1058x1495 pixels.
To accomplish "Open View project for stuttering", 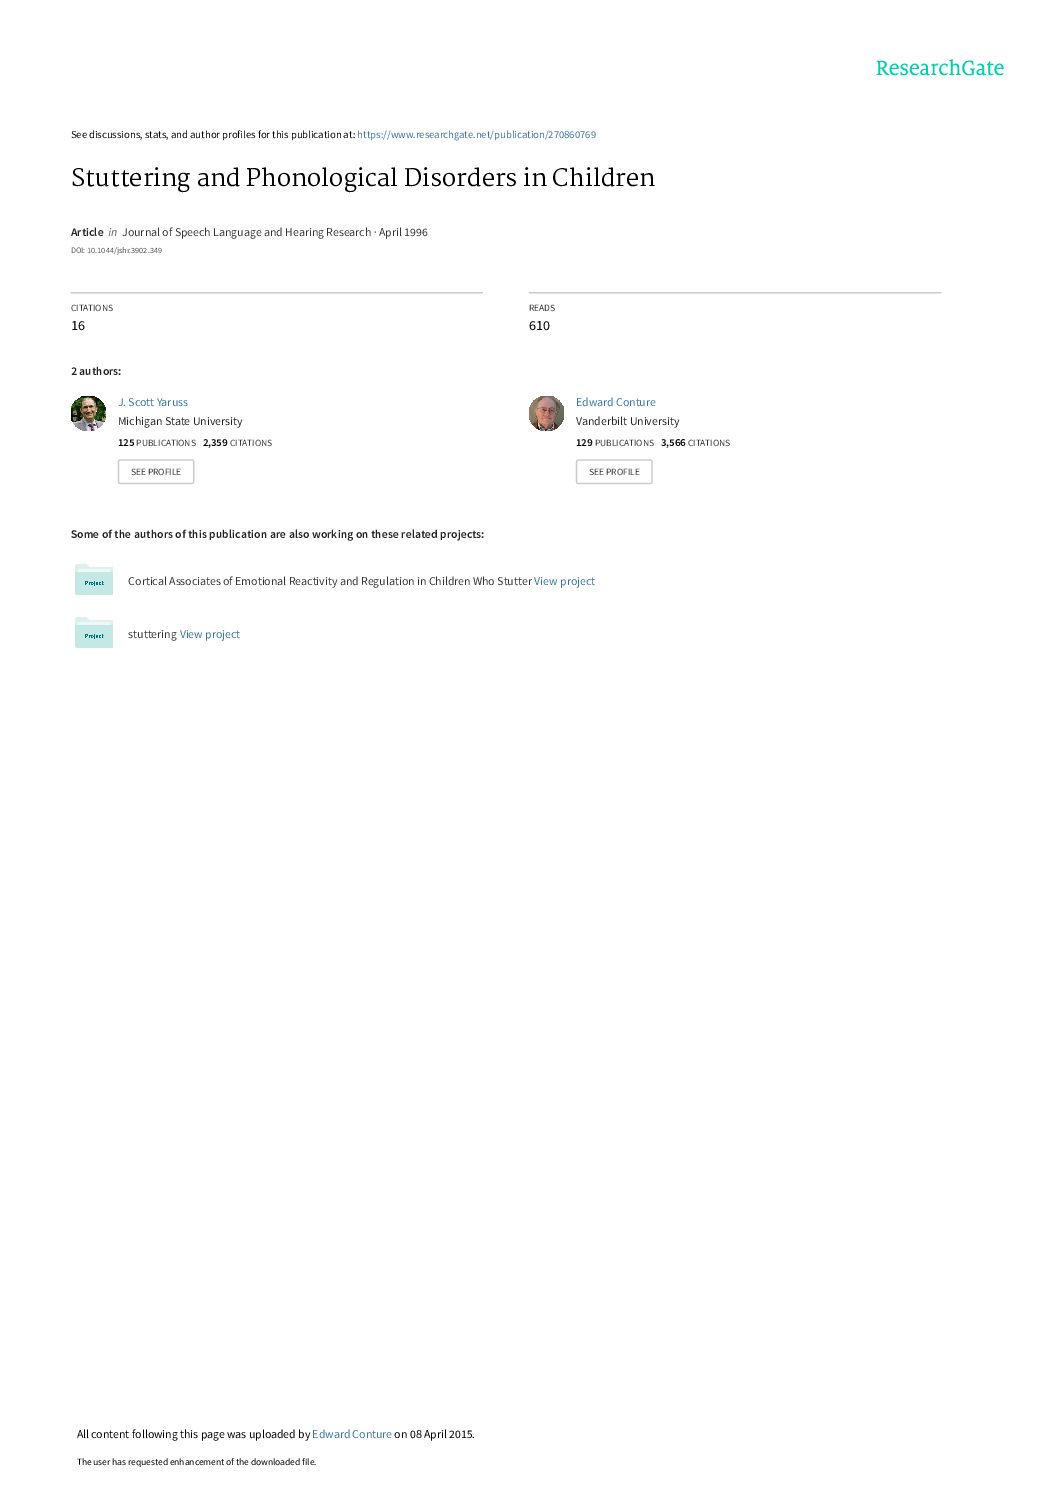I will tap(210, 634).
